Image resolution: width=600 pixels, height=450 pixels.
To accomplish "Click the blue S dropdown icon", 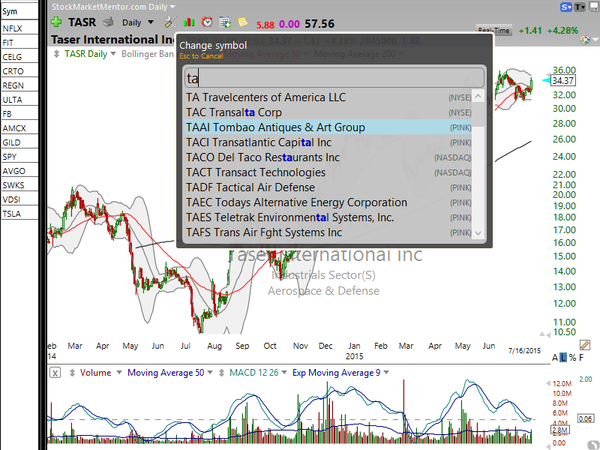I will point(566,7).
